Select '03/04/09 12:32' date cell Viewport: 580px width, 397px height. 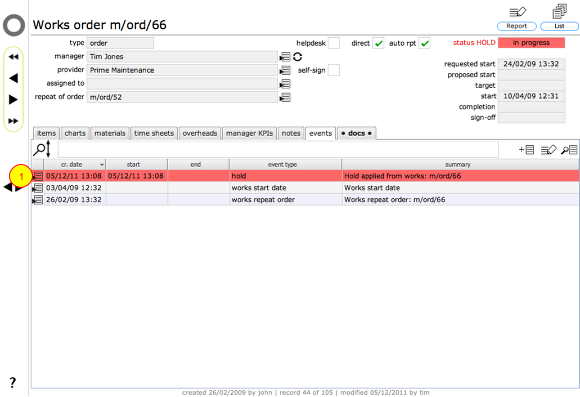coord(75,188)
